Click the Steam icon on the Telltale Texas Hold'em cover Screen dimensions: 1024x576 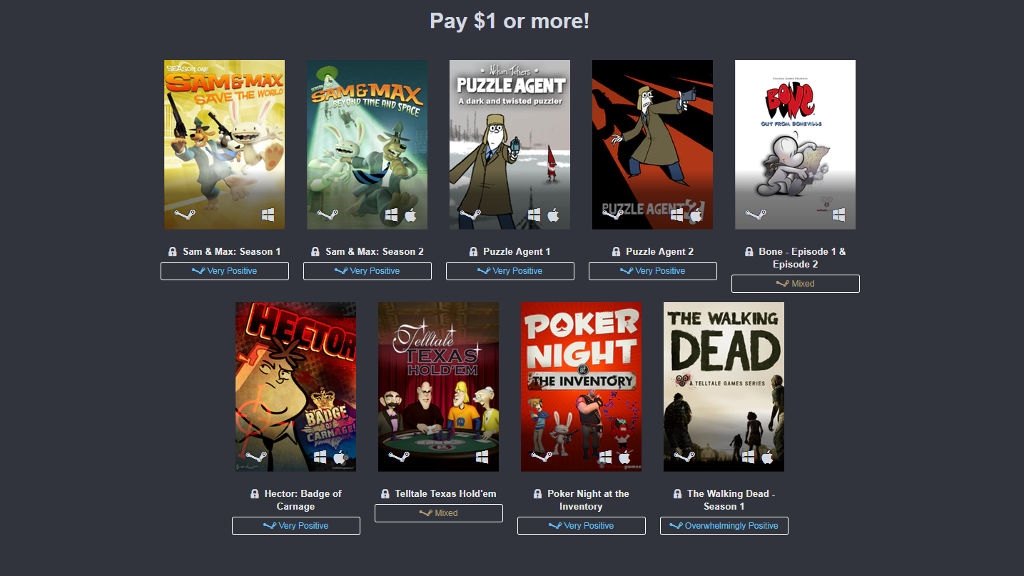click(398, 456)
